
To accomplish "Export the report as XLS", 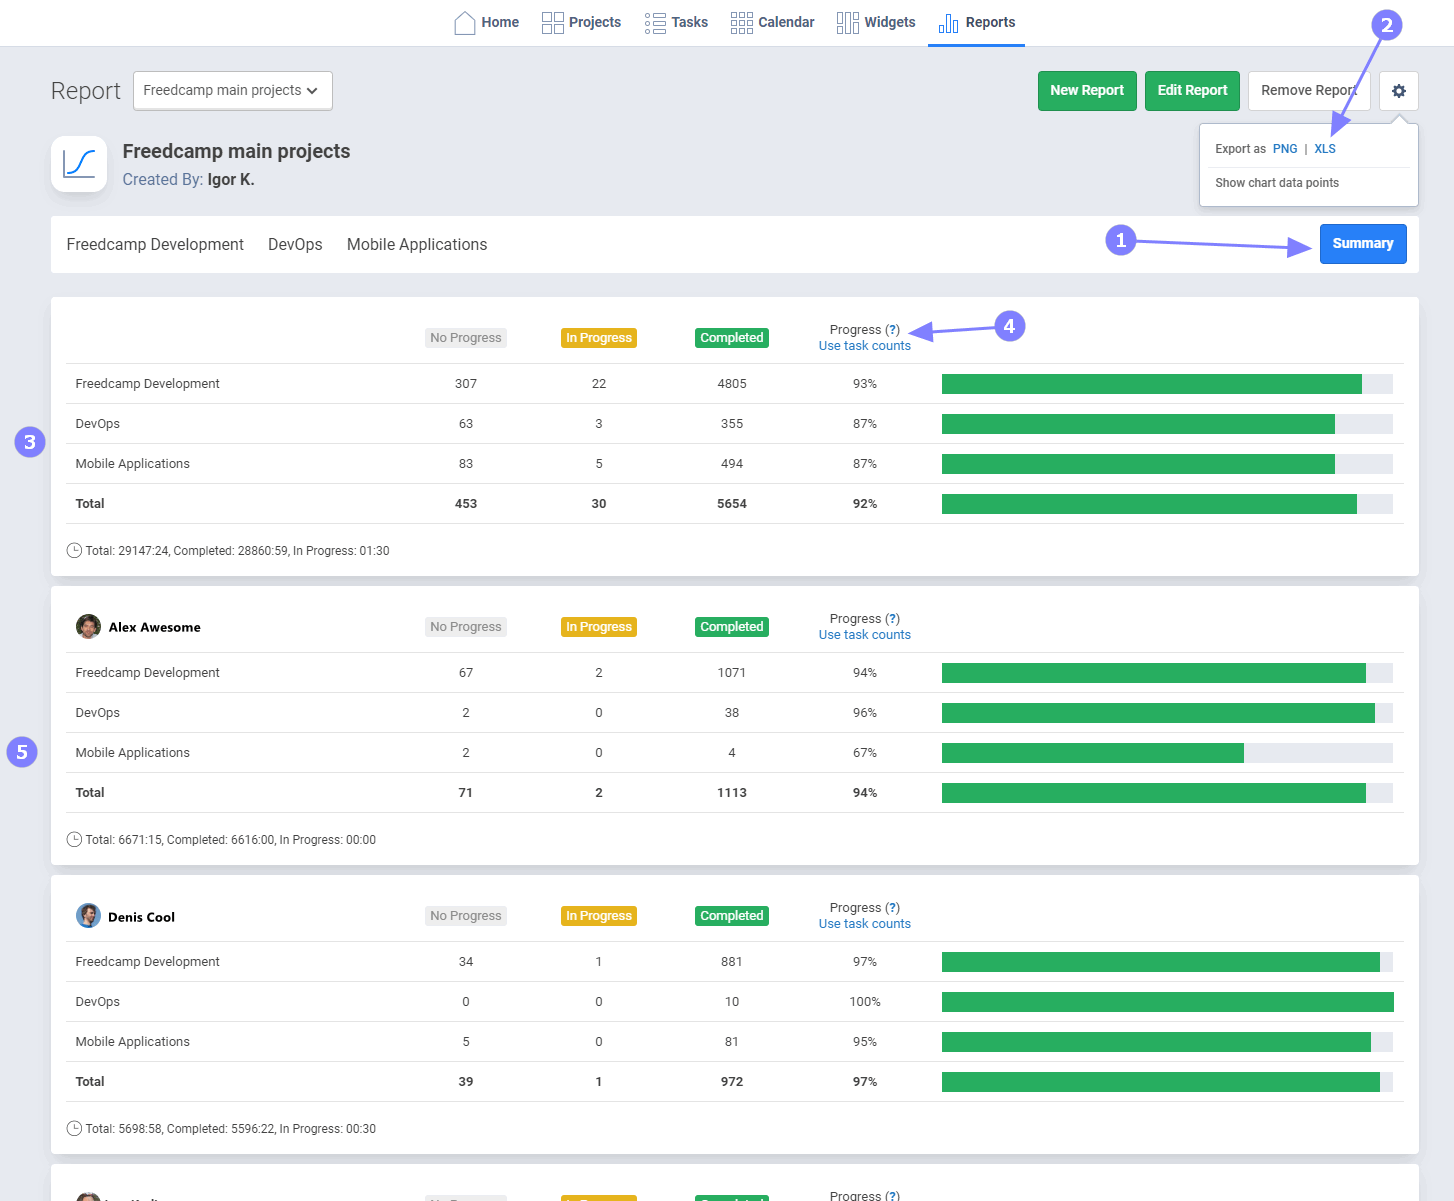I will [1324, 149].
